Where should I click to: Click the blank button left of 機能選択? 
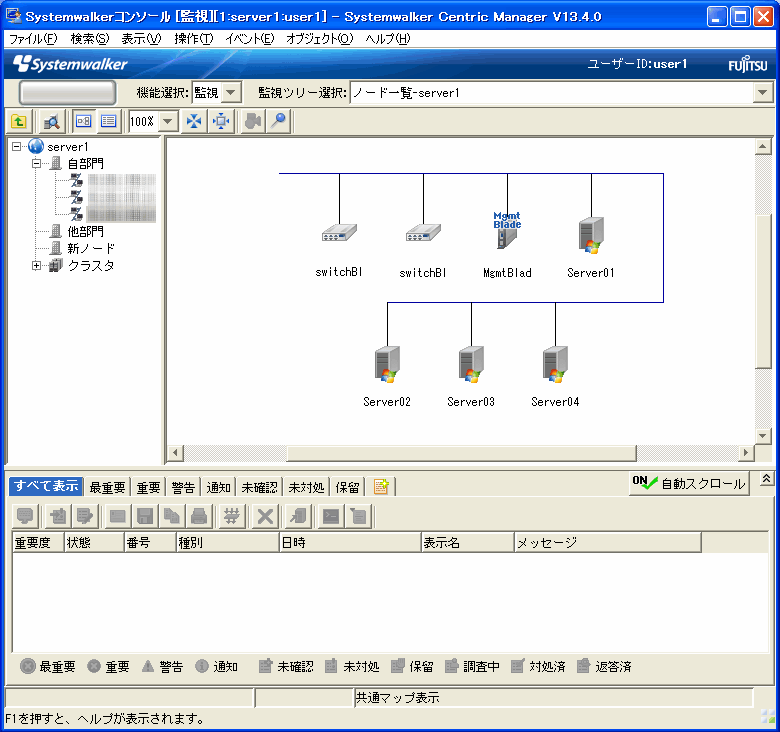click(67, 92)
